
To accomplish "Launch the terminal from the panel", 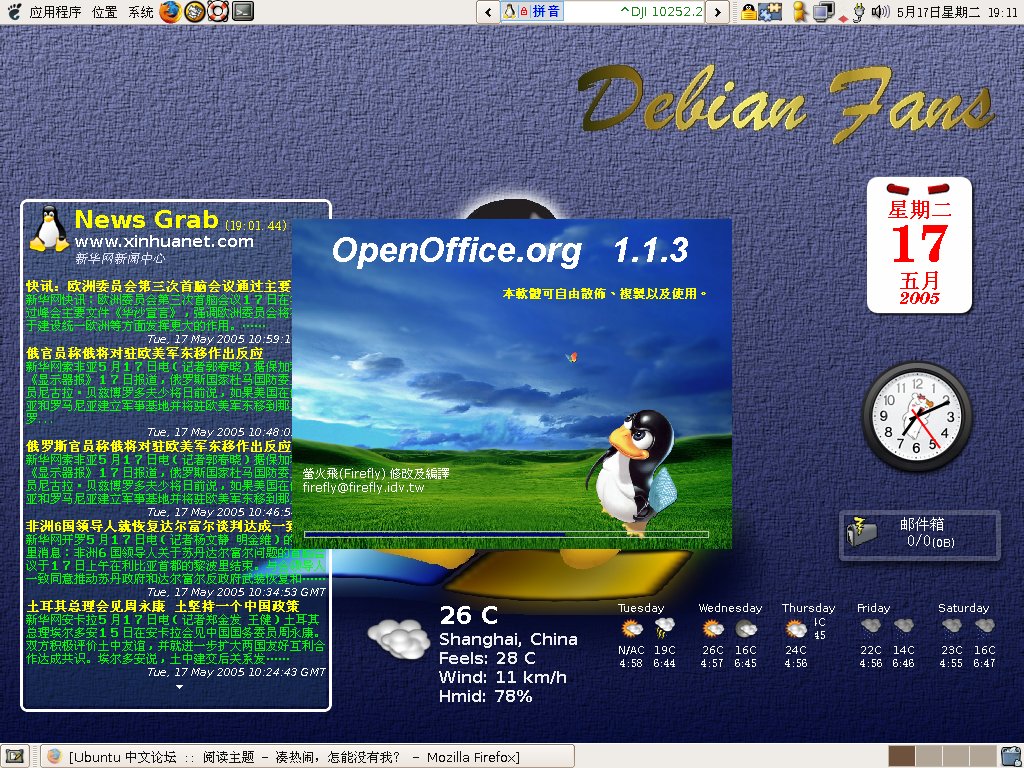I will [x=243, y=11].
